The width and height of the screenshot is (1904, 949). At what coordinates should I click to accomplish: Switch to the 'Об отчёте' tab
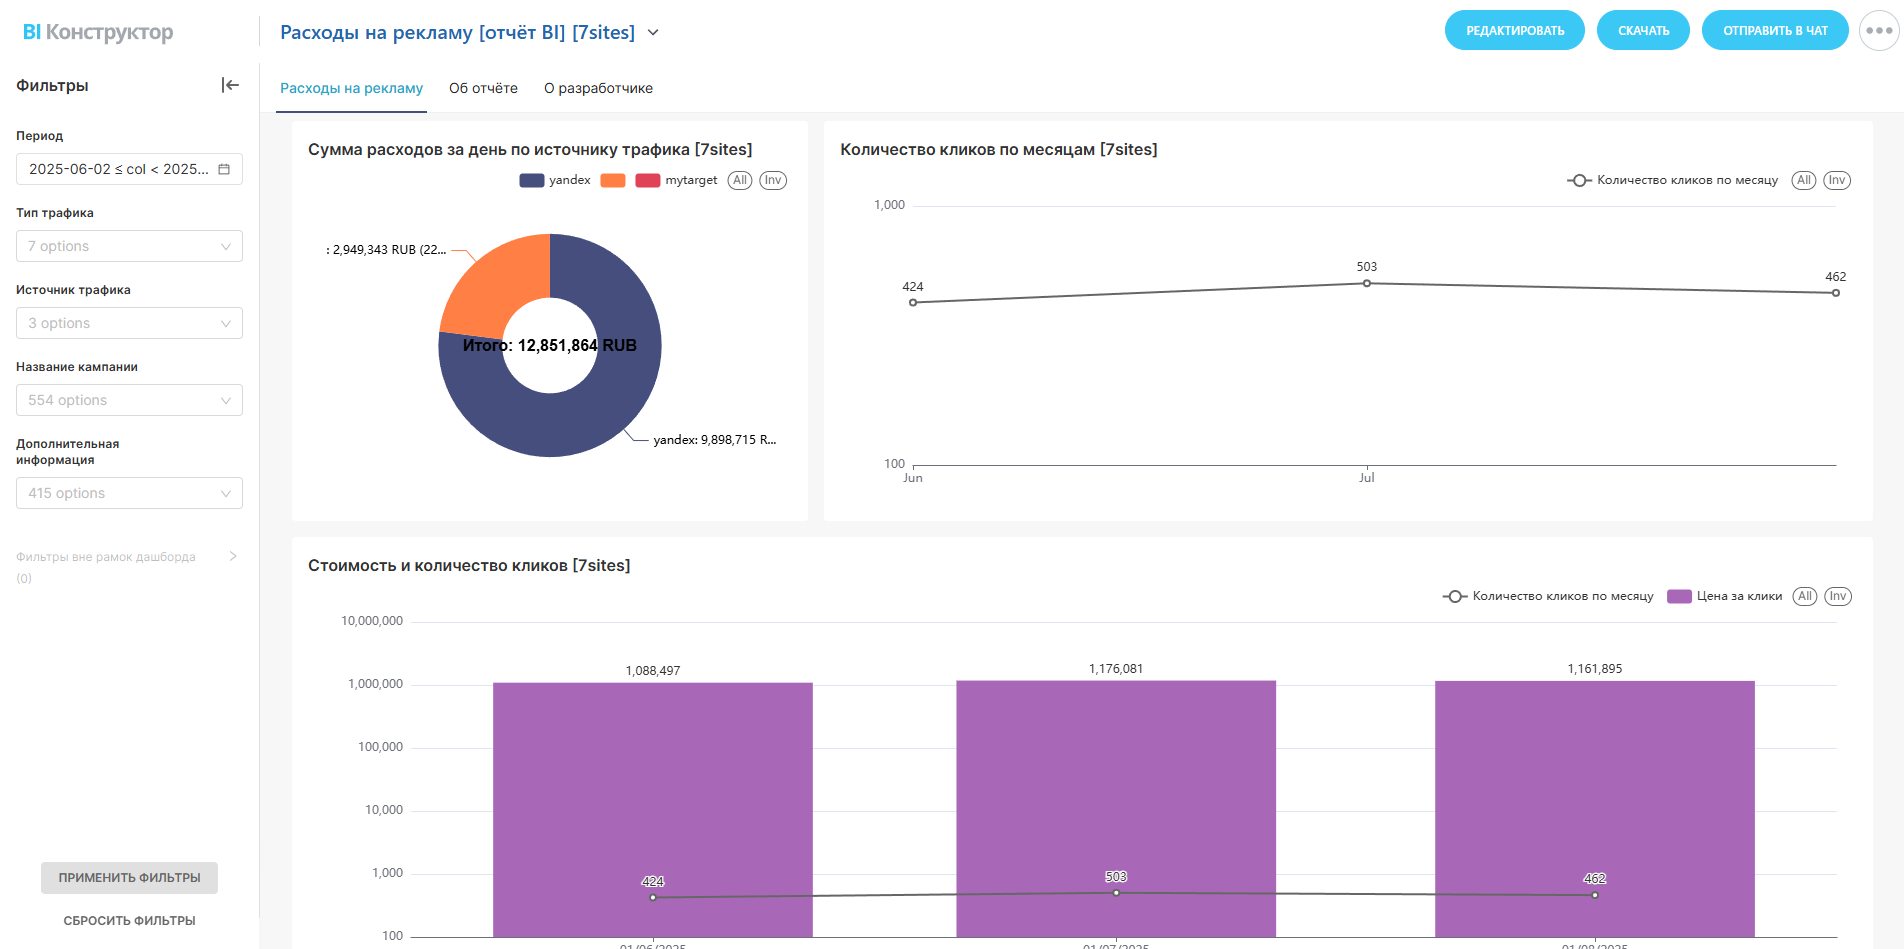pyautogui.click(x=483, y=88)
